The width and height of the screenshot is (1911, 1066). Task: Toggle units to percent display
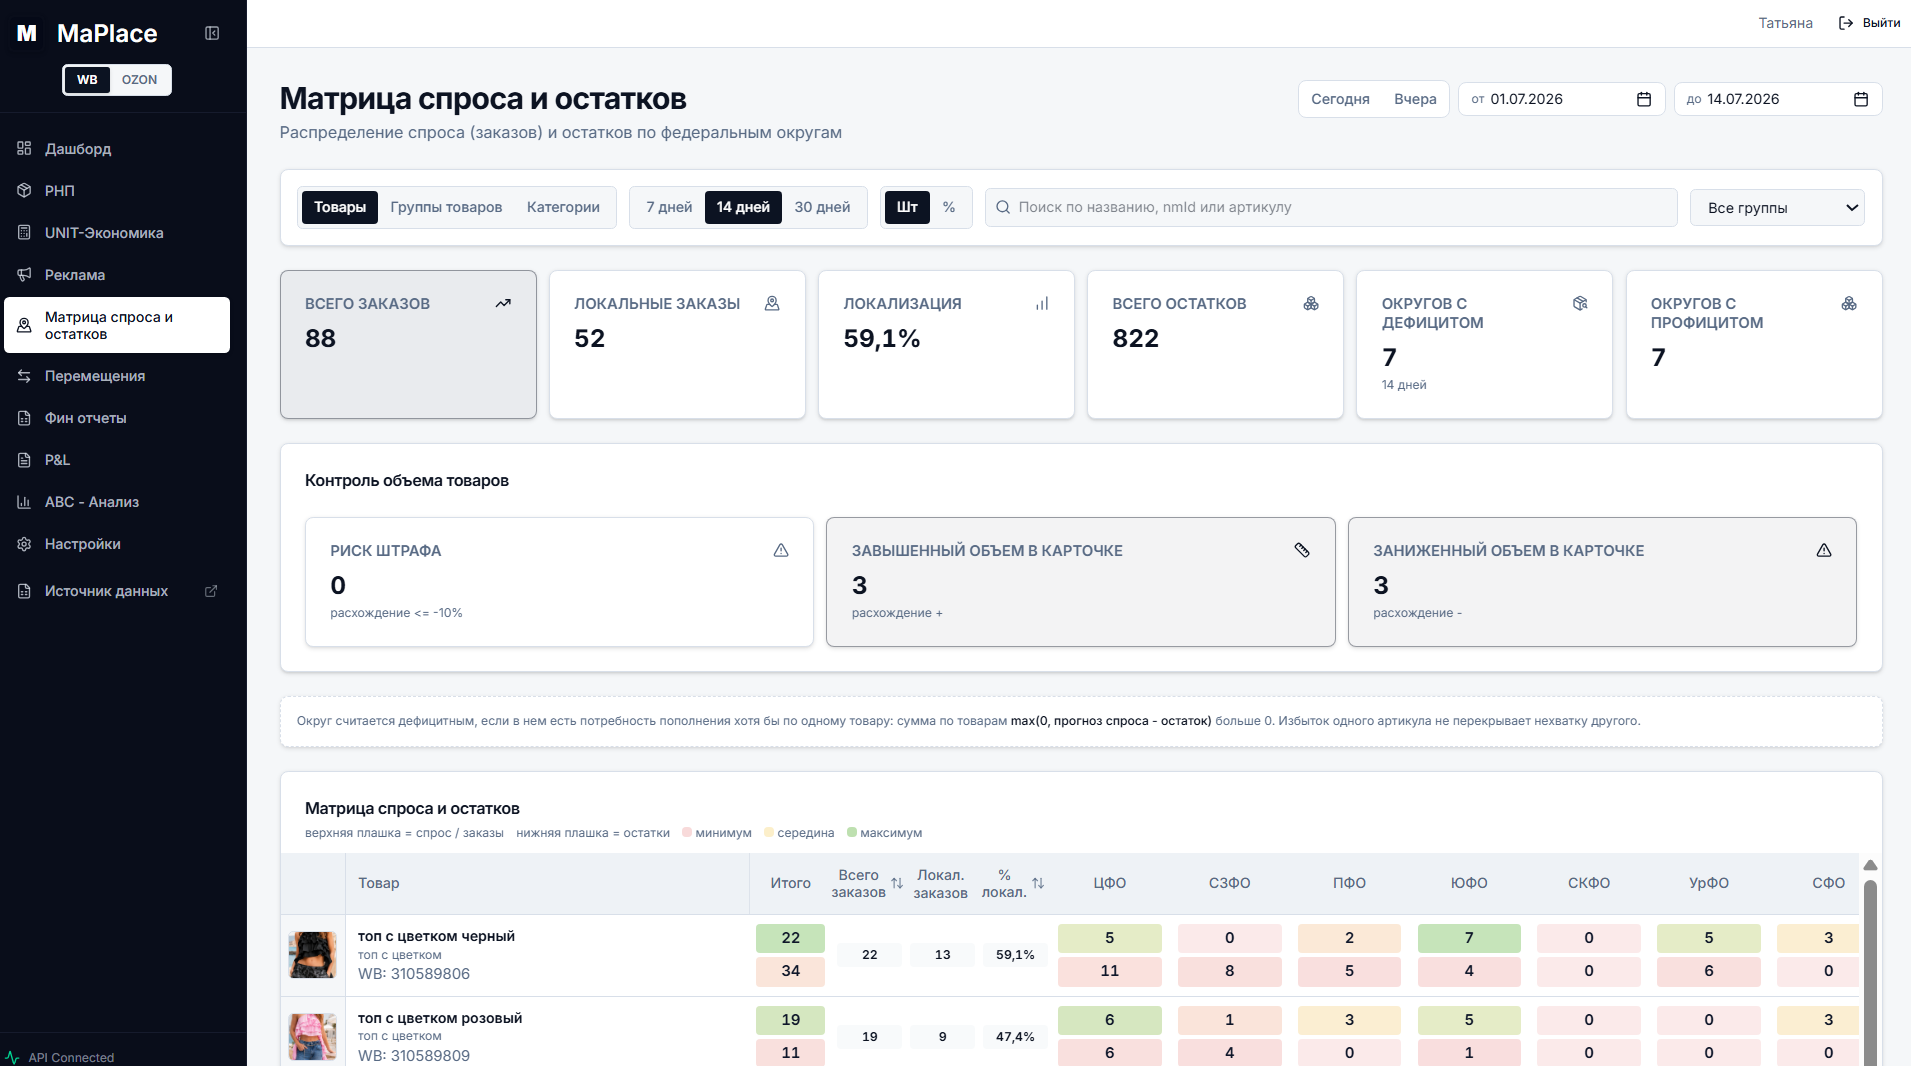949,207
